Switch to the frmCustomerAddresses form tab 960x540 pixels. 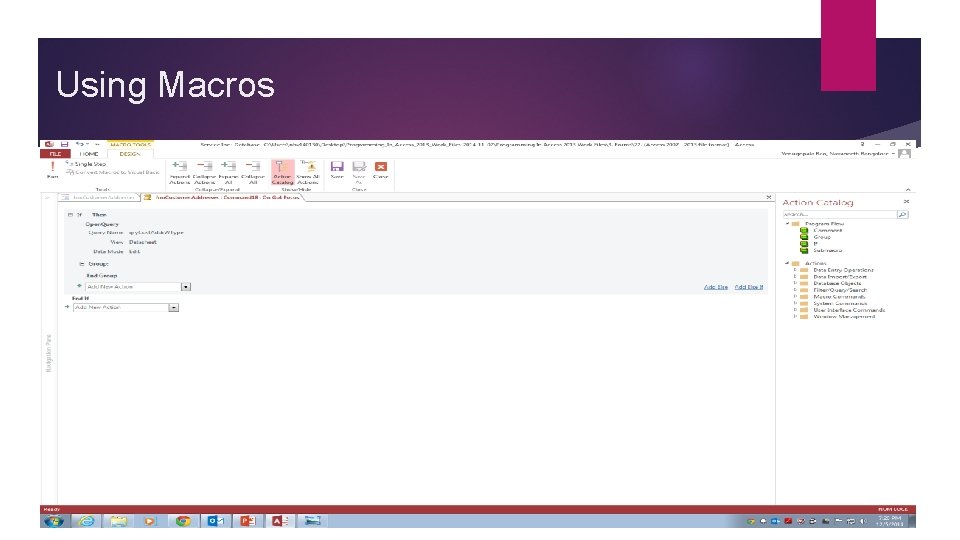100,197
